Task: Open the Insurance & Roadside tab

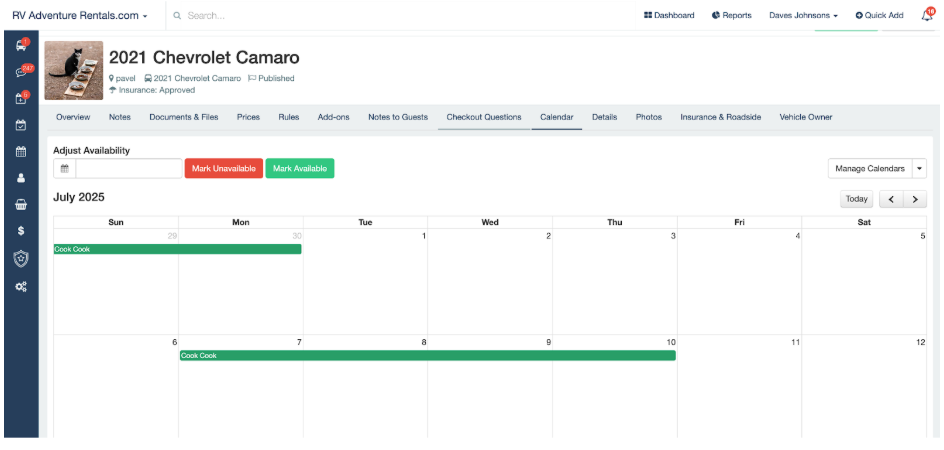Action: [720, 117]
